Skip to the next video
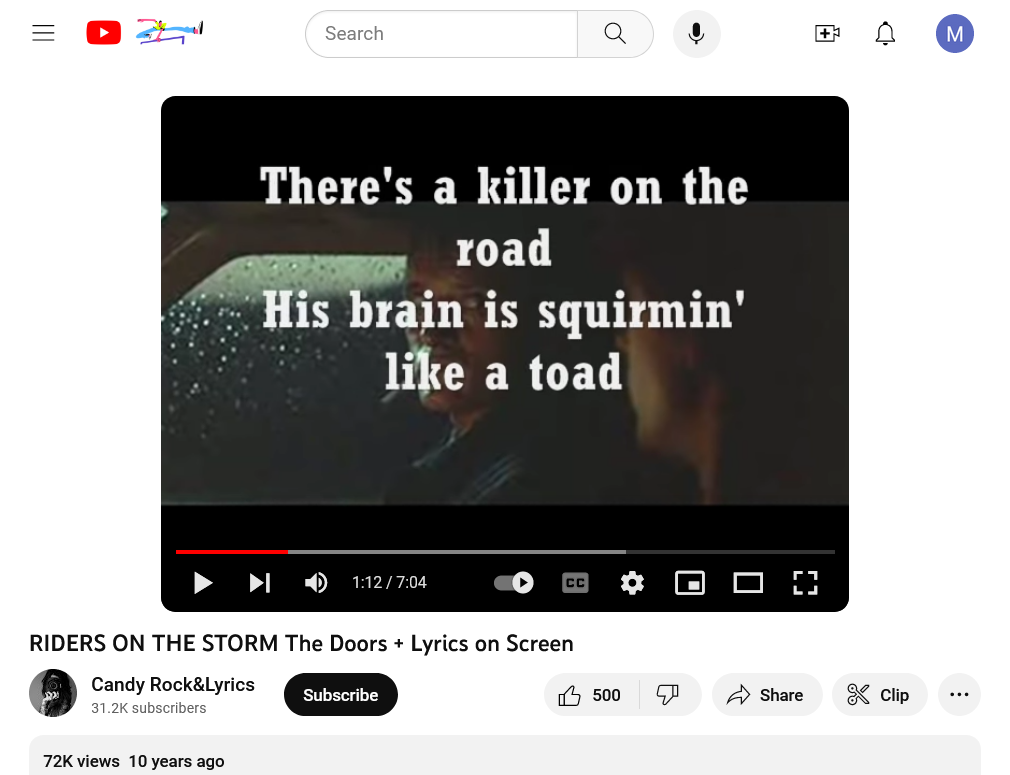Viewport: 1010px width, 775px height. 260,582
